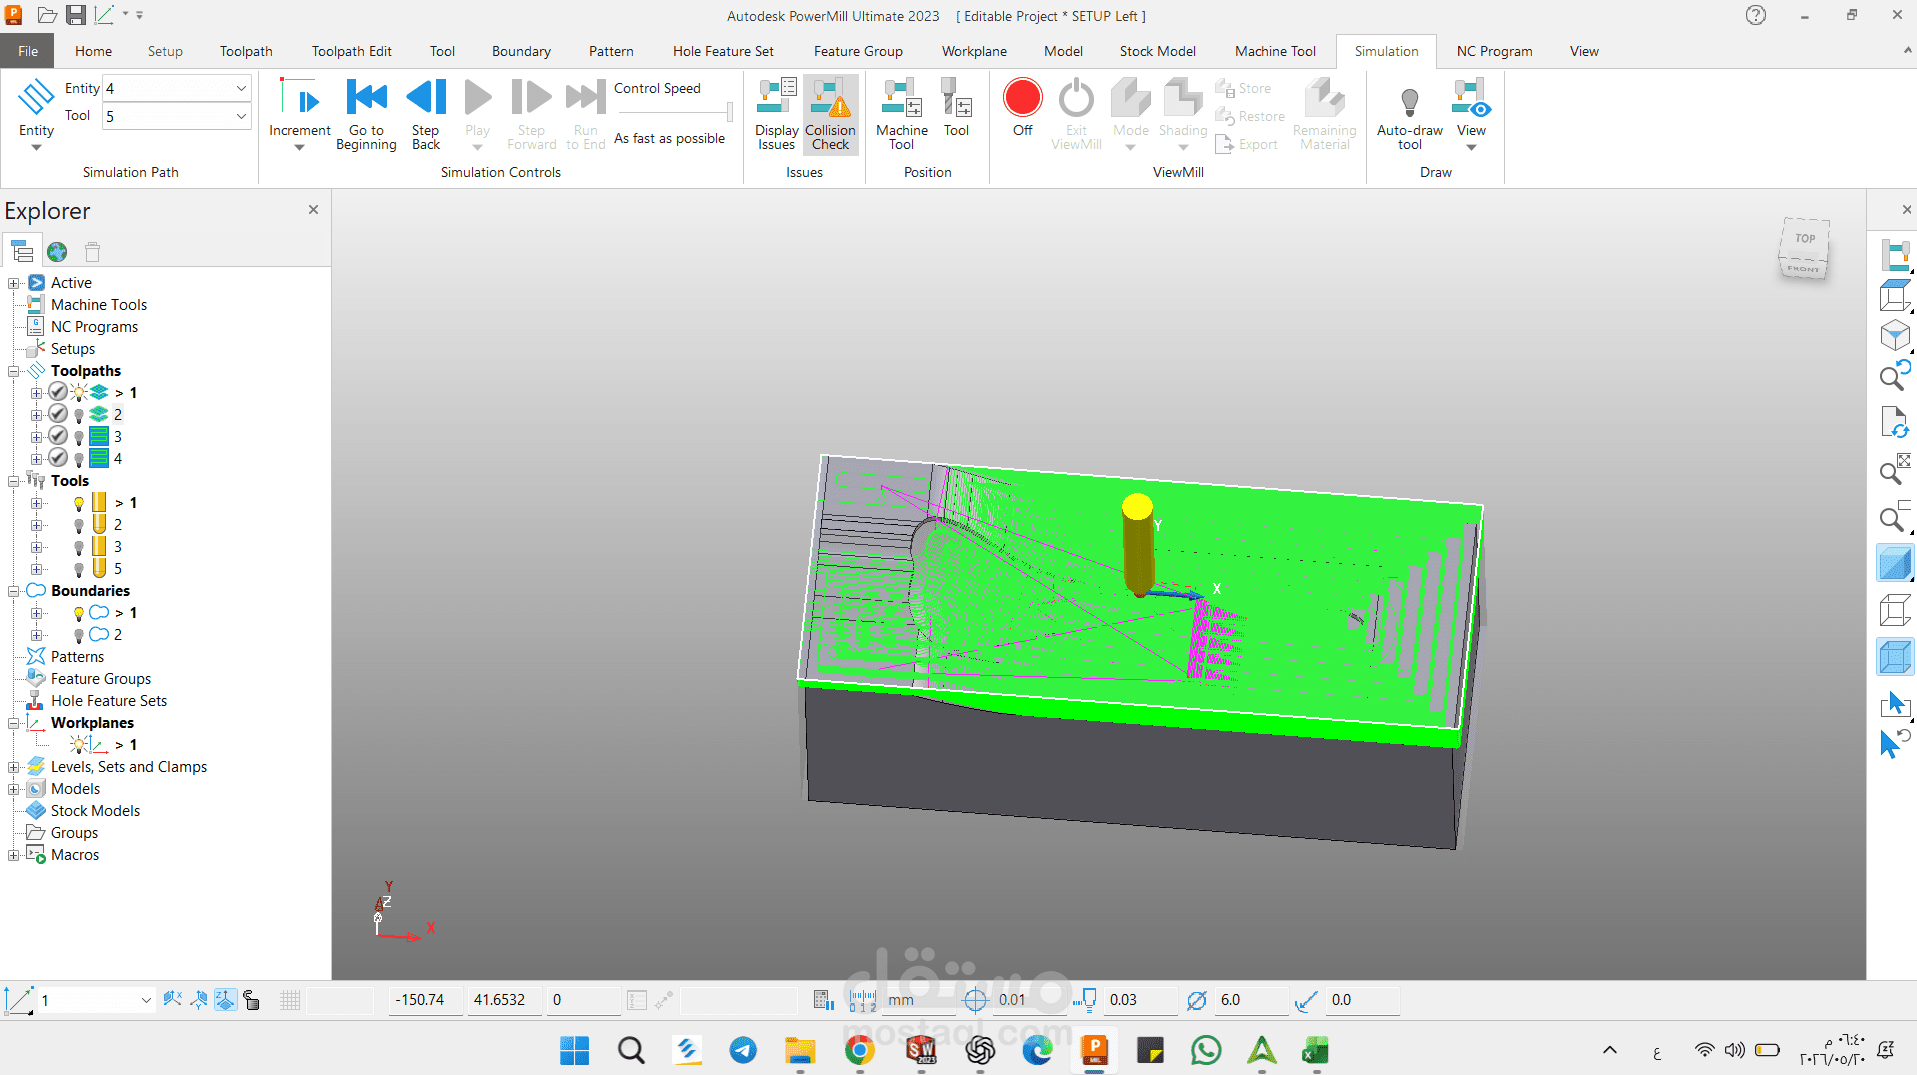Toggle lightbulb for boundary 2
Viewport: 1917px width, 1075px height.
click(79, 635)
